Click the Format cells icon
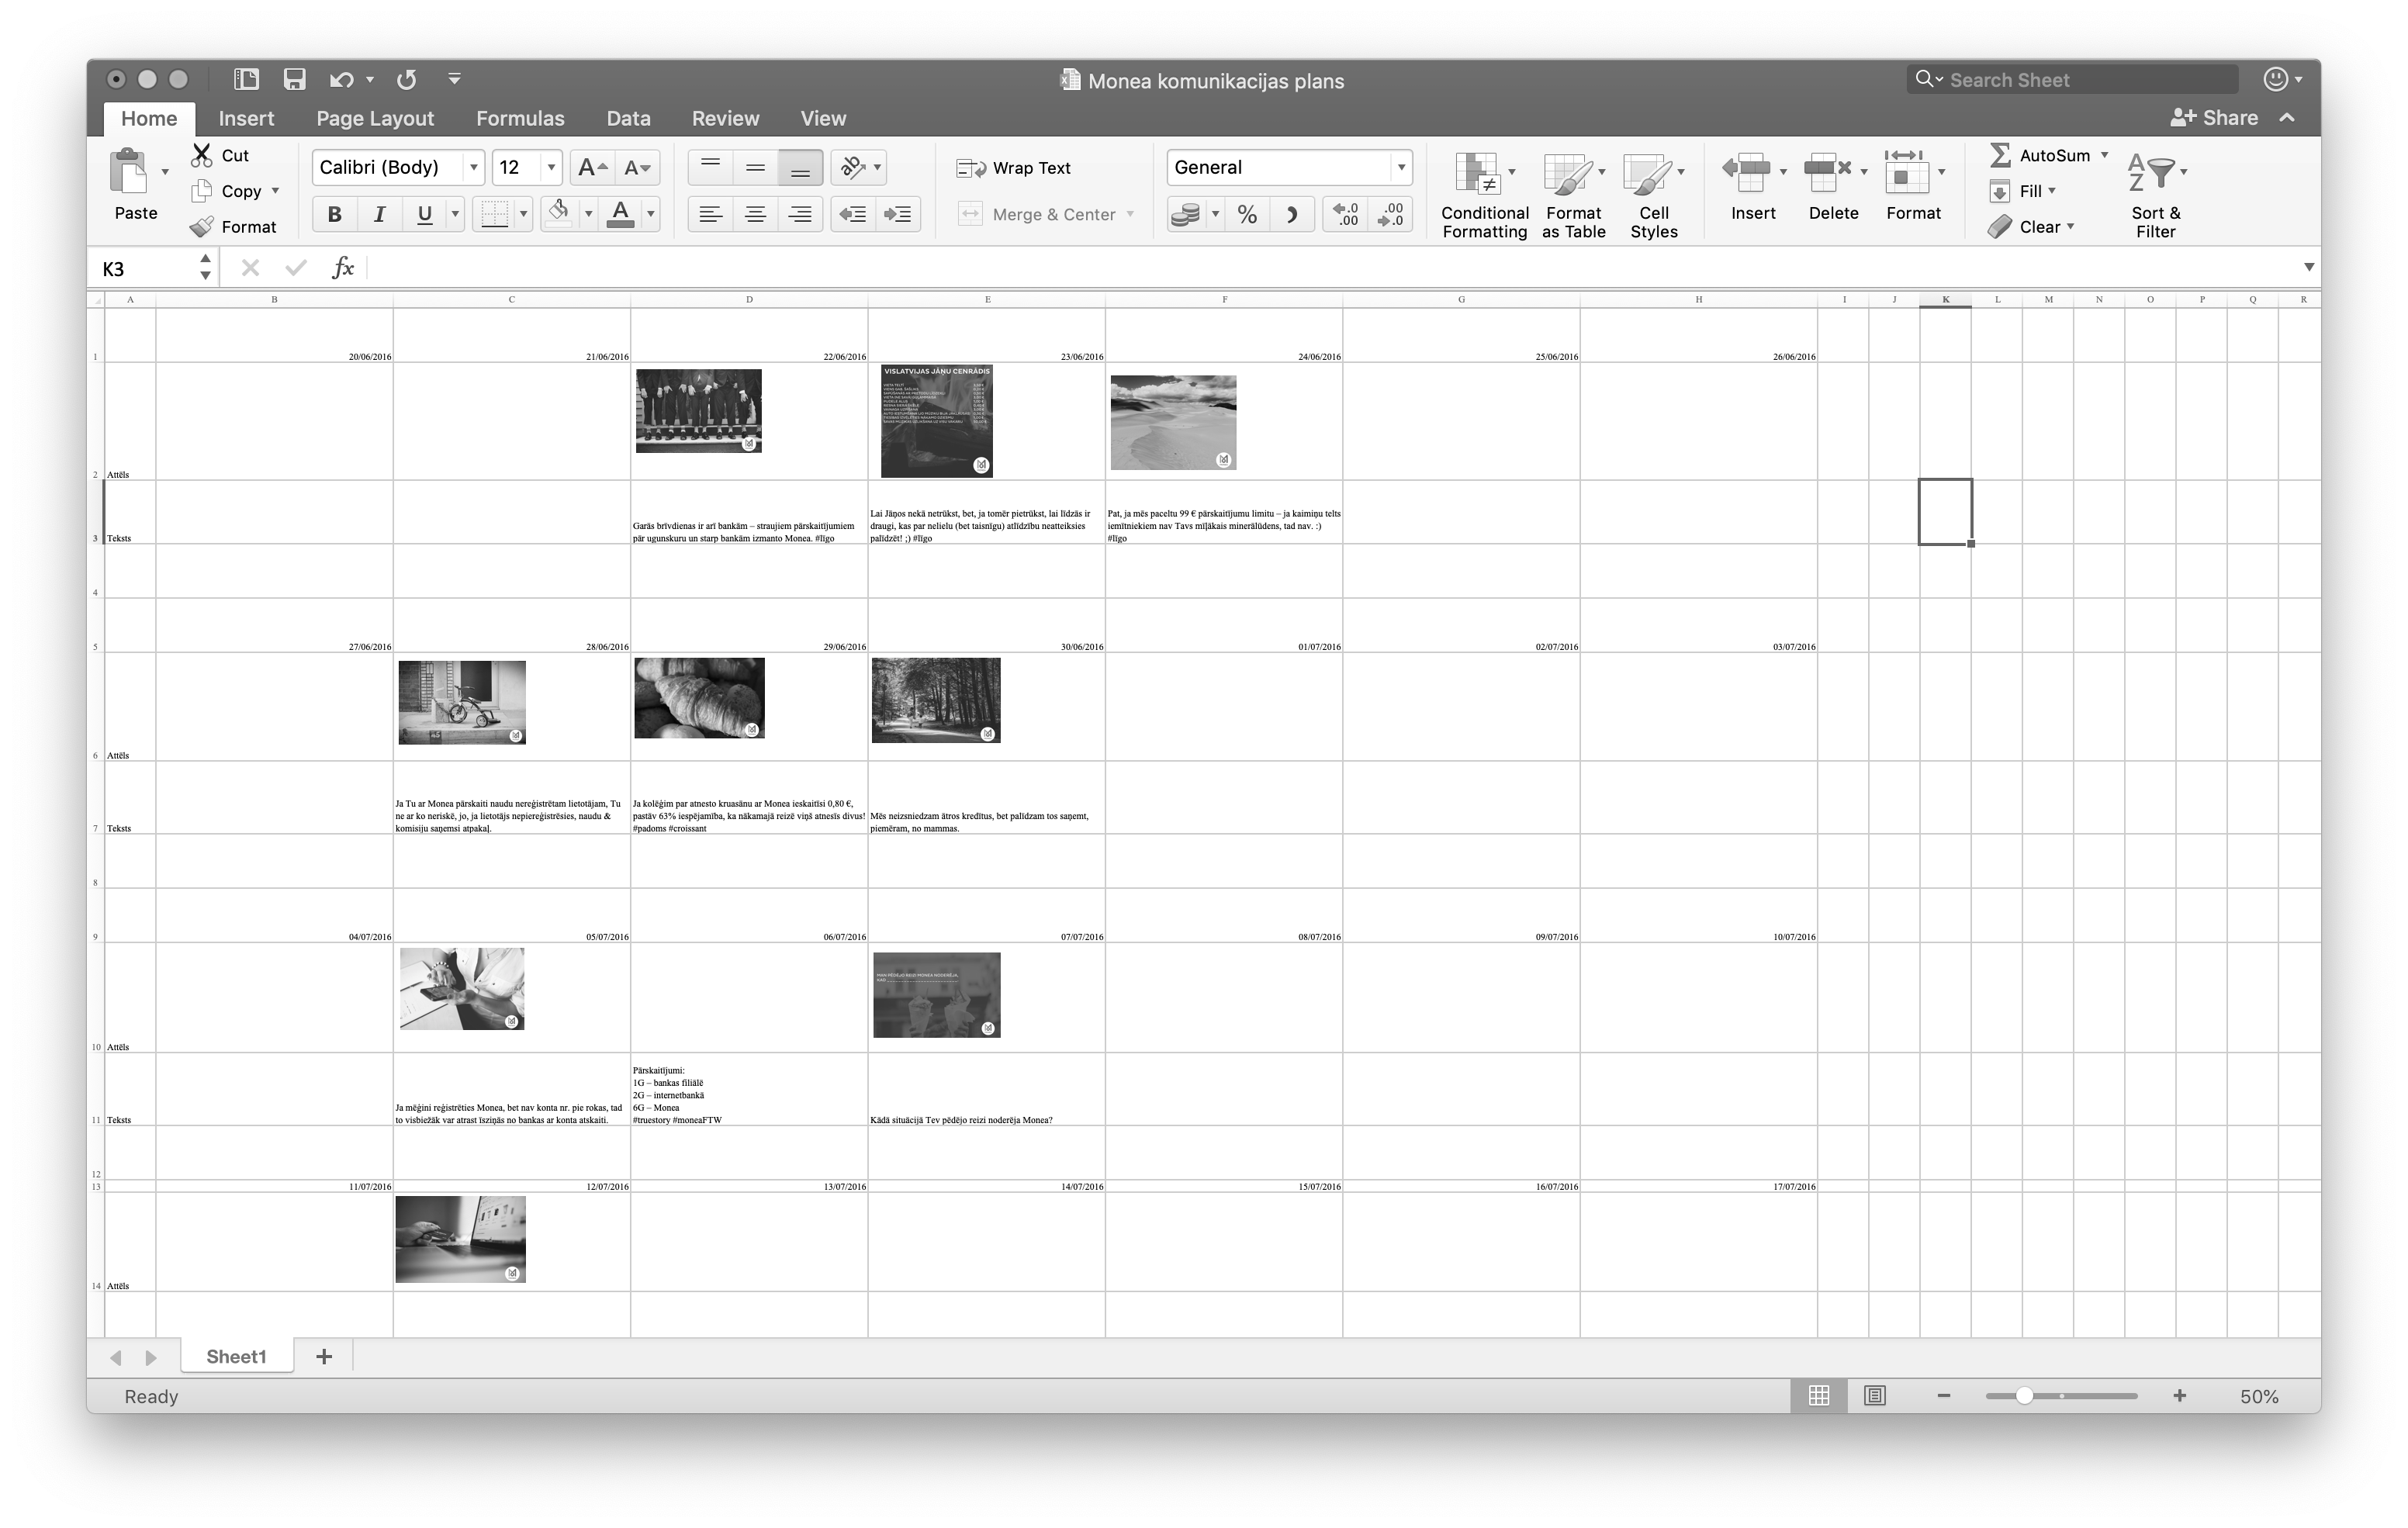This screenshot has width=2408, height=1528. pyautogui.click(x=1906, y=172)
